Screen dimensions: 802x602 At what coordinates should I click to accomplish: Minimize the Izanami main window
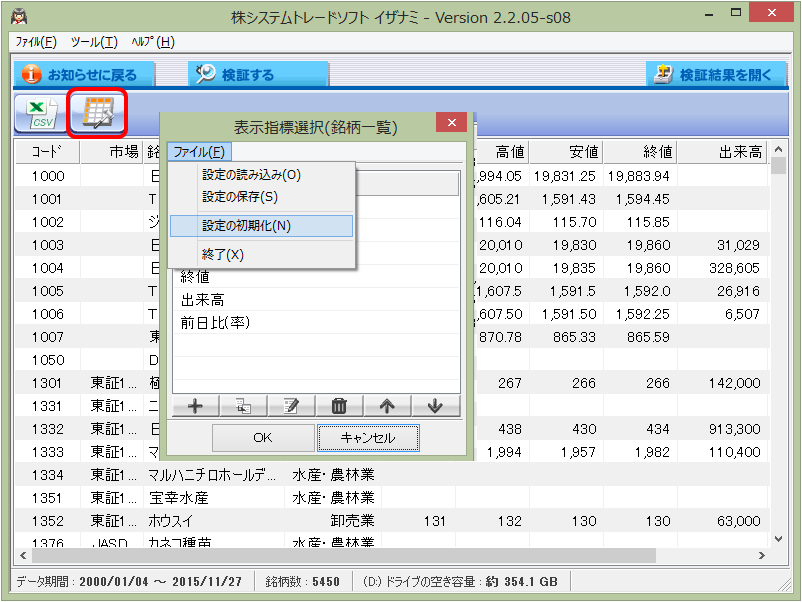point(709,15)
